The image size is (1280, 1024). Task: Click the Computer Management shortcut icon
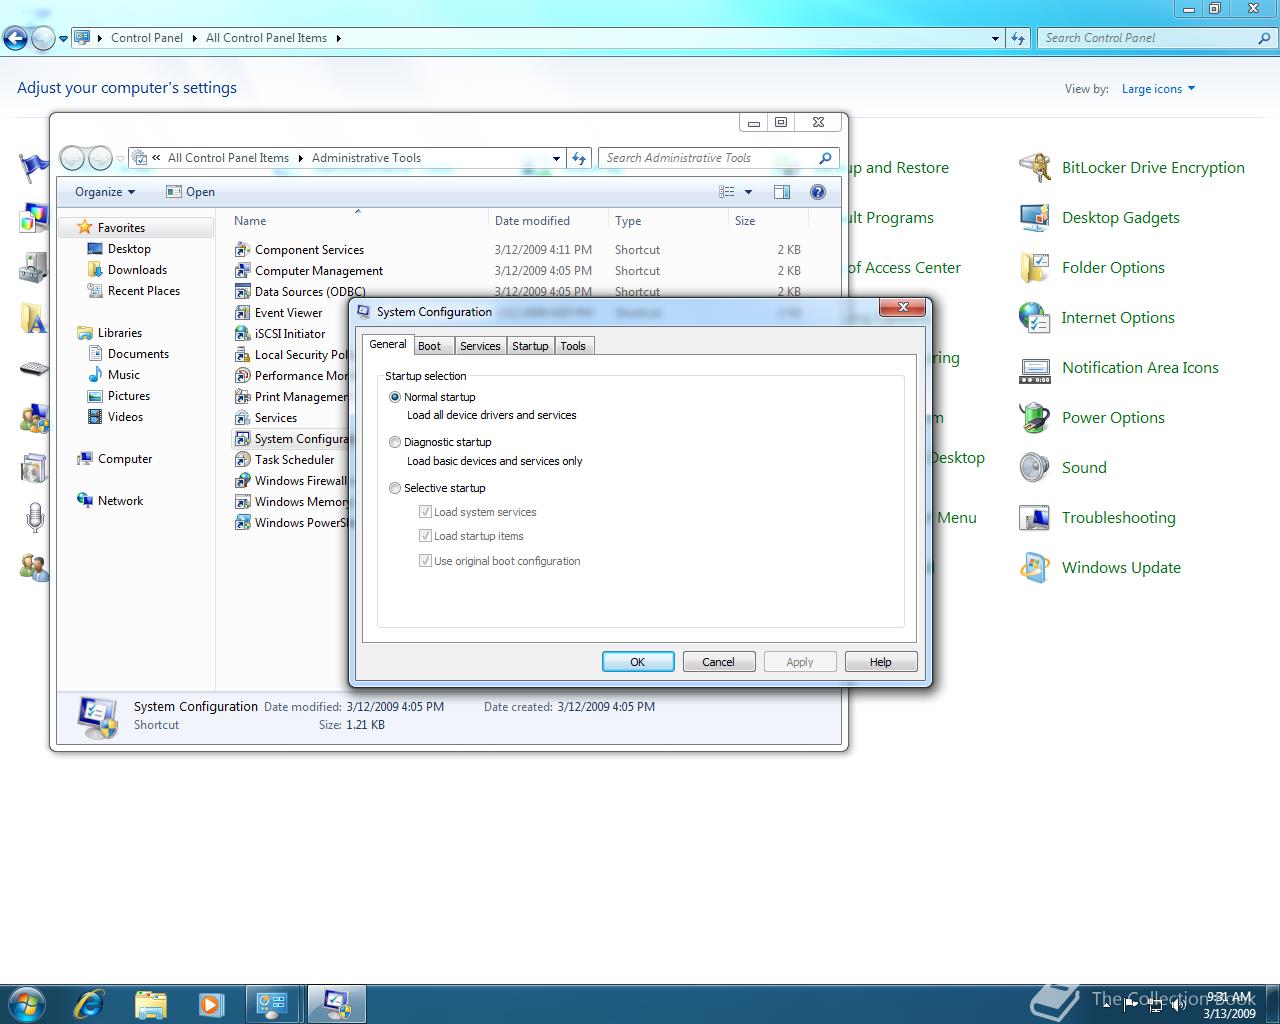coord(242,270)
